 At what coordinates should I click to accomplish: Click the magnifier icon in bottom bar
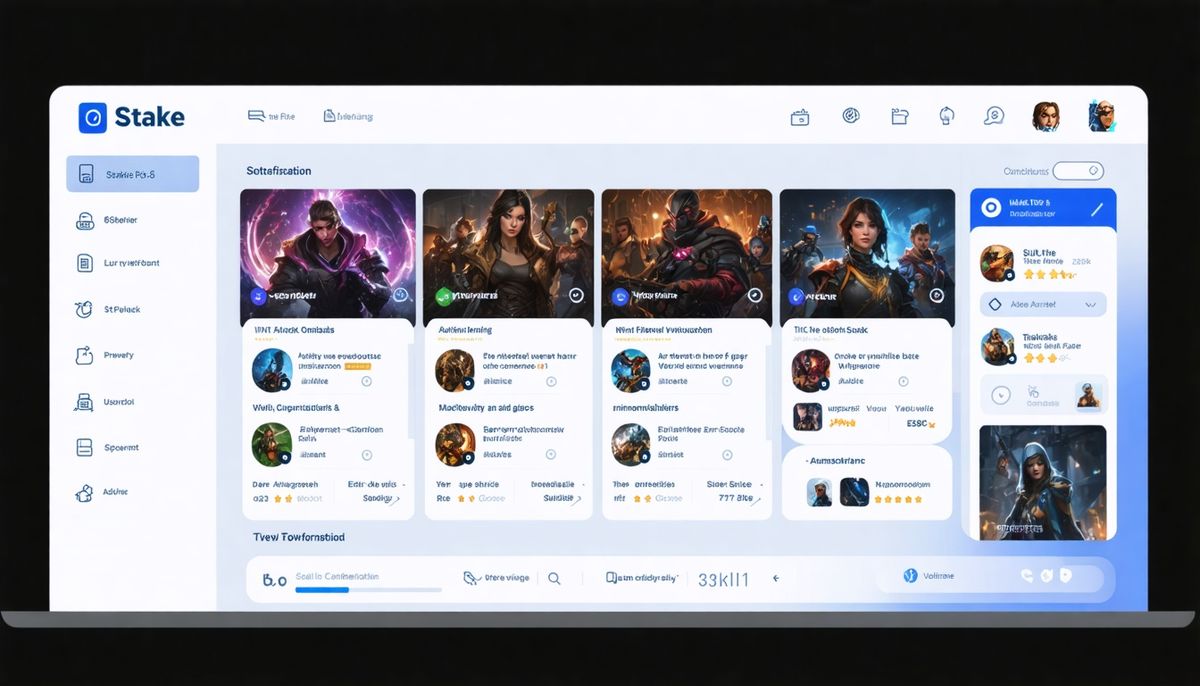tap(554, 578)
